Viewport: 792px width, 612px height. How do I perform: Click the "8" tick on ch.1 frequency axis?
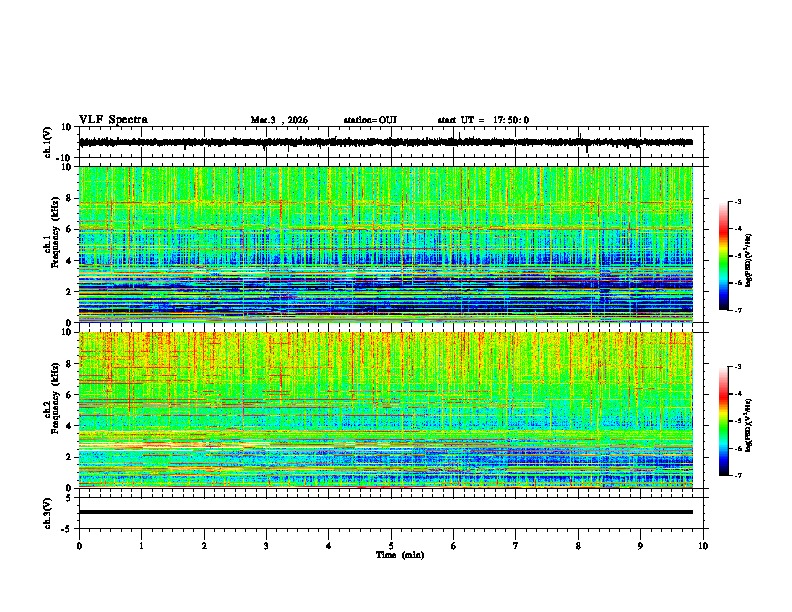click(x=69, y=198)
